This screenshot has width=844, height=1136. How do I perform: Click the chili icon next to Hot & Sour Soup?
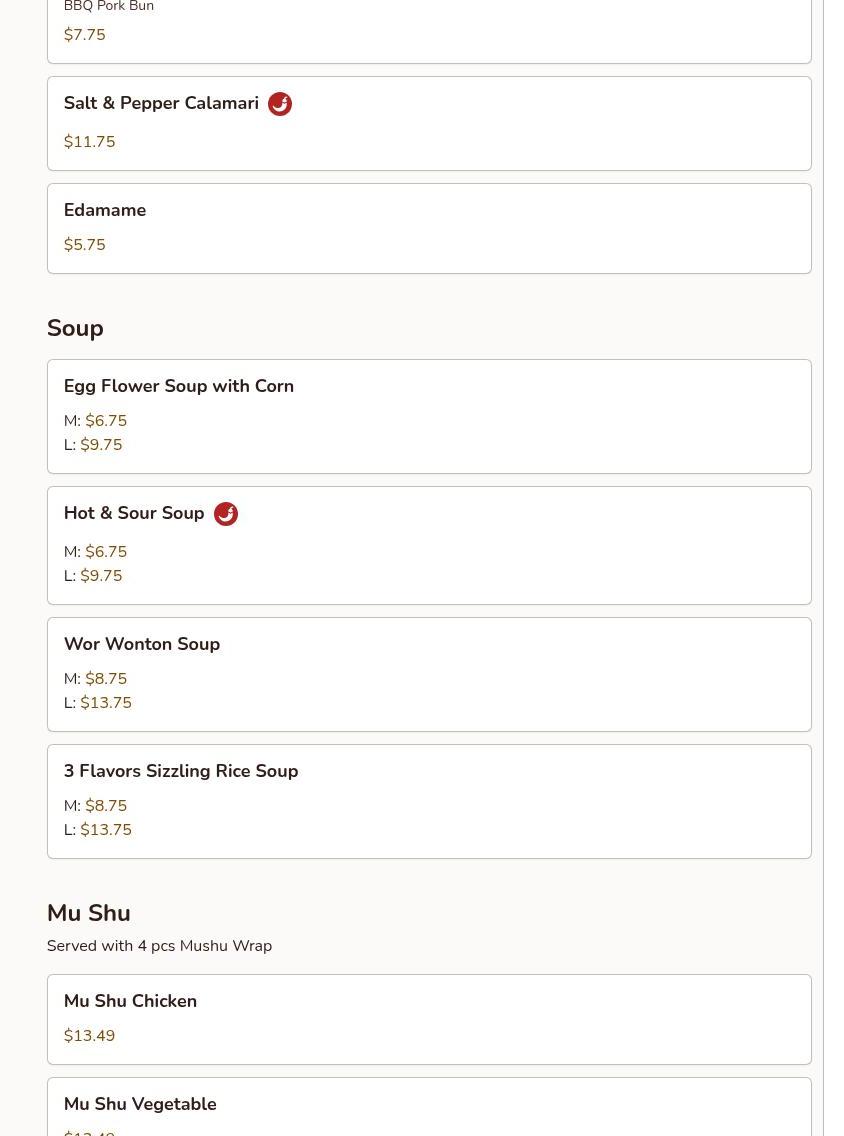226,514
